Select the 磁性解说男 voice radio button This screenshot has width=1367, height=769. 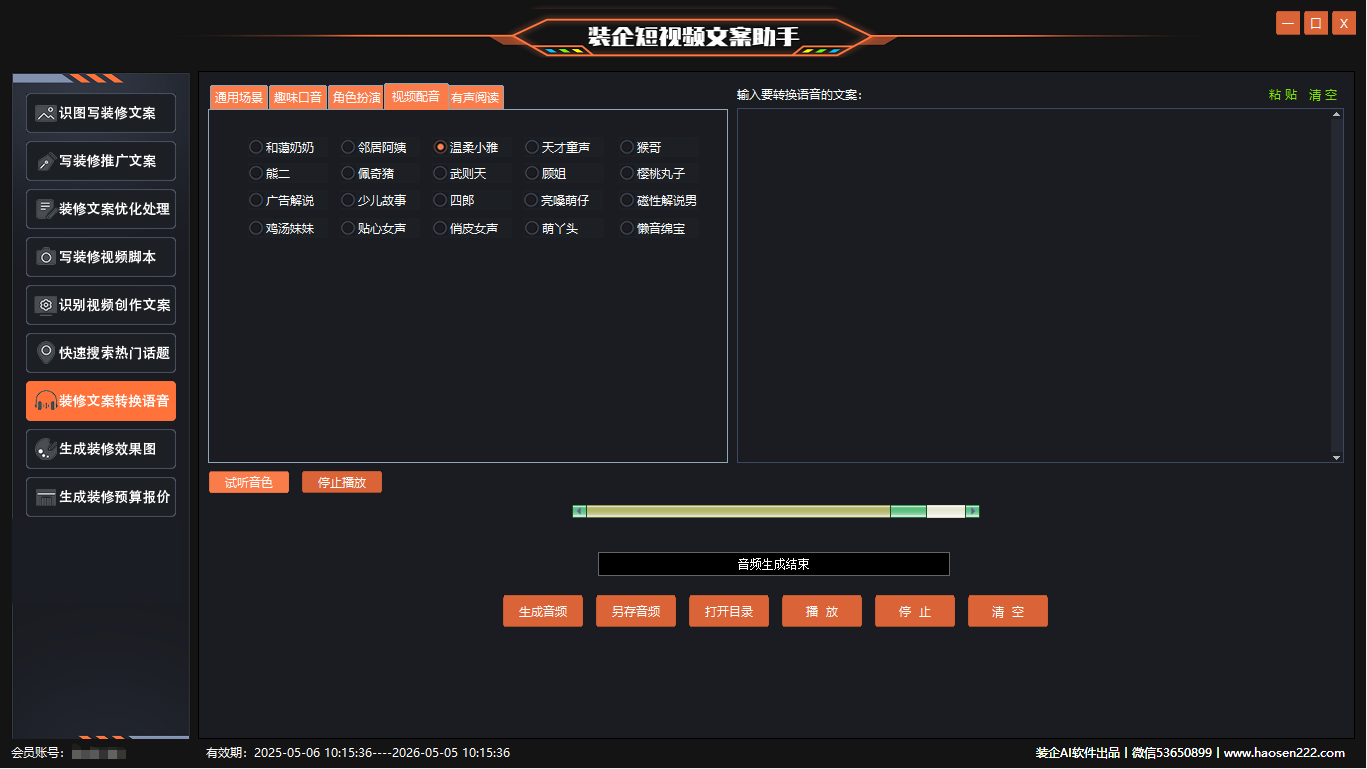click(627, 200)
